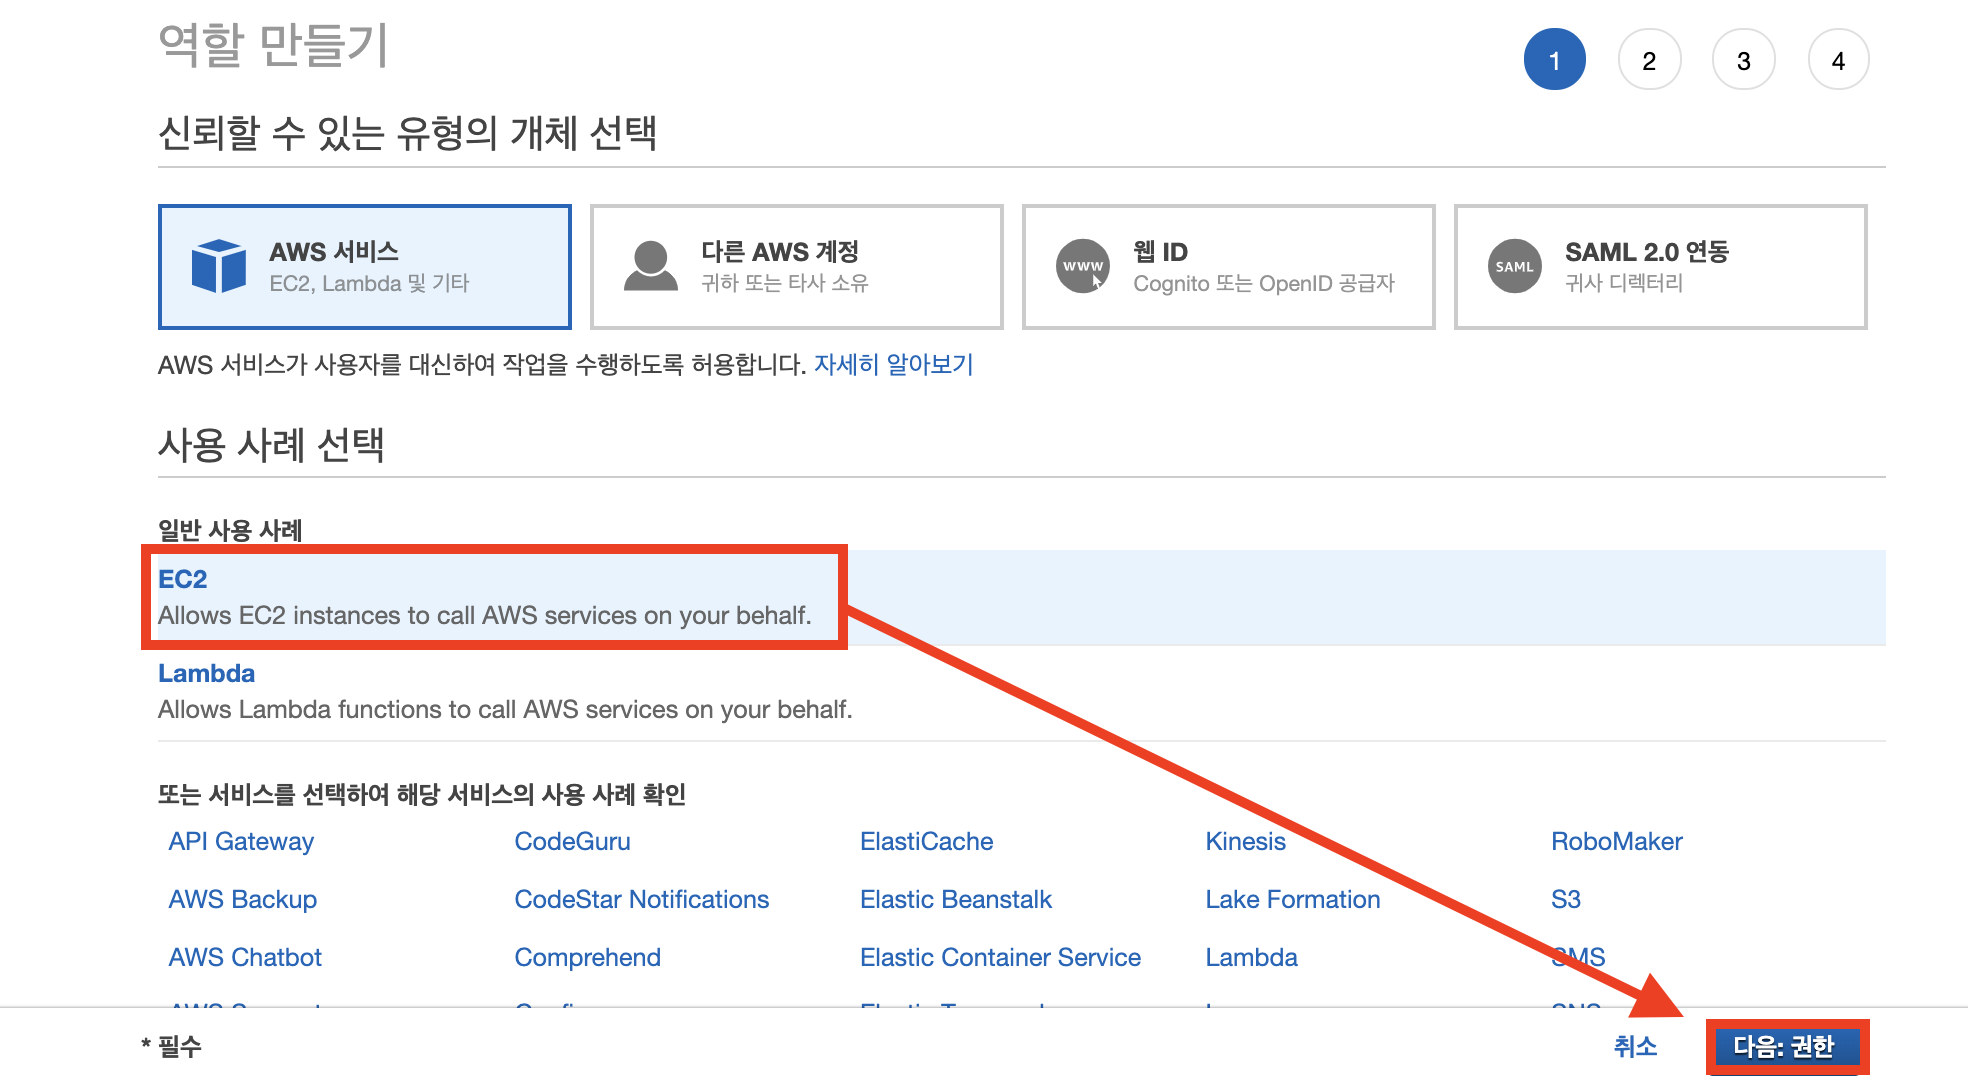Go to step 2 circle
The width and height of the screenshot is (1968, 1084).
1649,60
